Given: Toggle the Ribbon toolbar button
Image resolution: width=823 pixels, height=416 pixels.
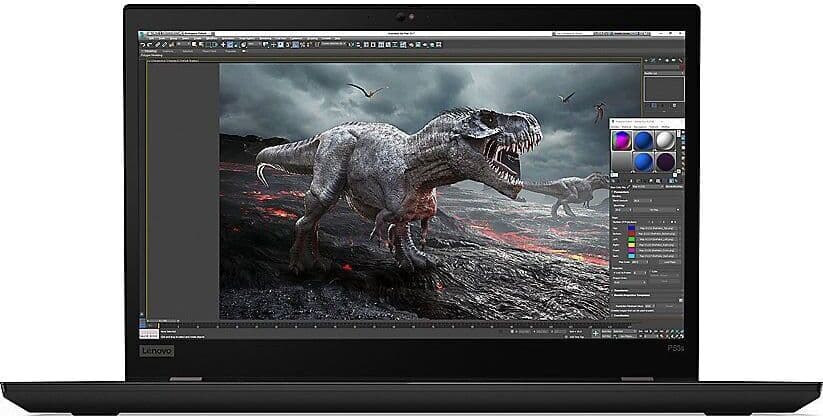Looking at the screenshot, I should [381, 45].
